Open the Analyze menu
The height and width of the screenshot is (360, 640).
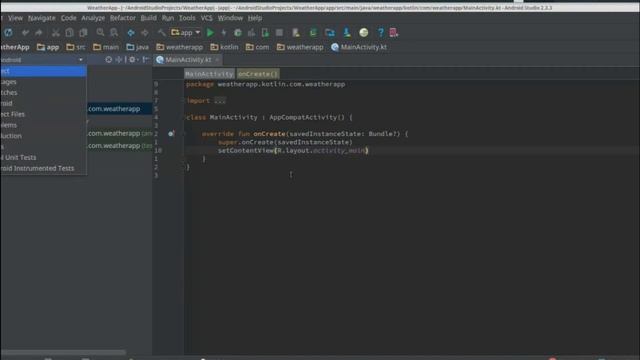pyautogui.click(x=93, y=18)
